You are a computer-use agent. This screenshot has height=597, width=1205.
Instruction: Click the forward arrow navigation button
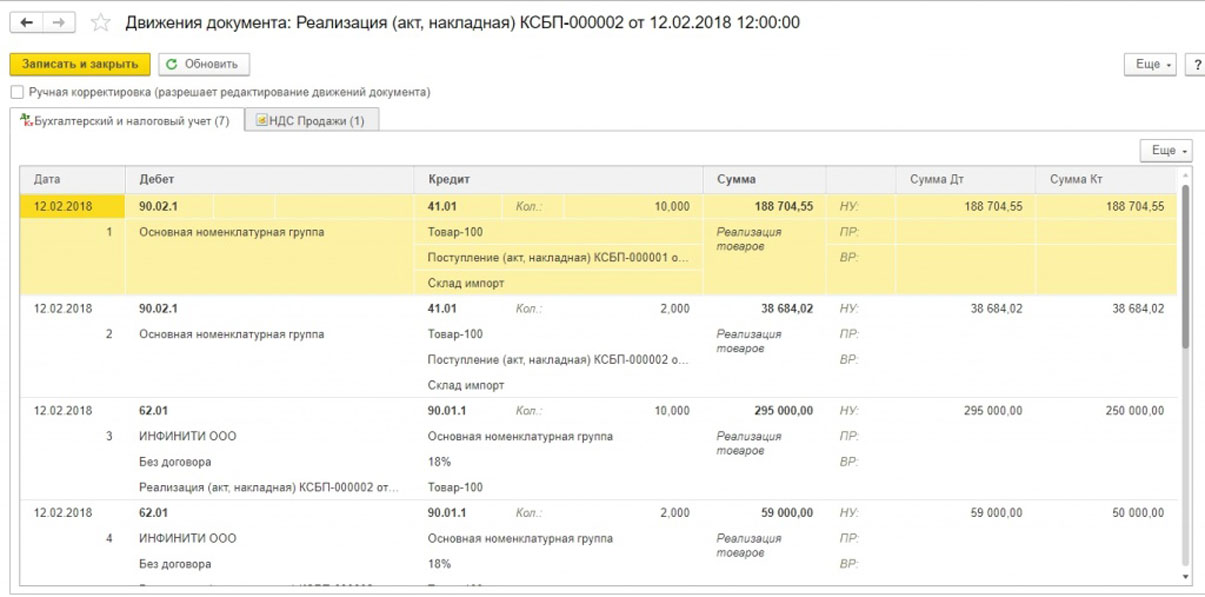(59, 22)
